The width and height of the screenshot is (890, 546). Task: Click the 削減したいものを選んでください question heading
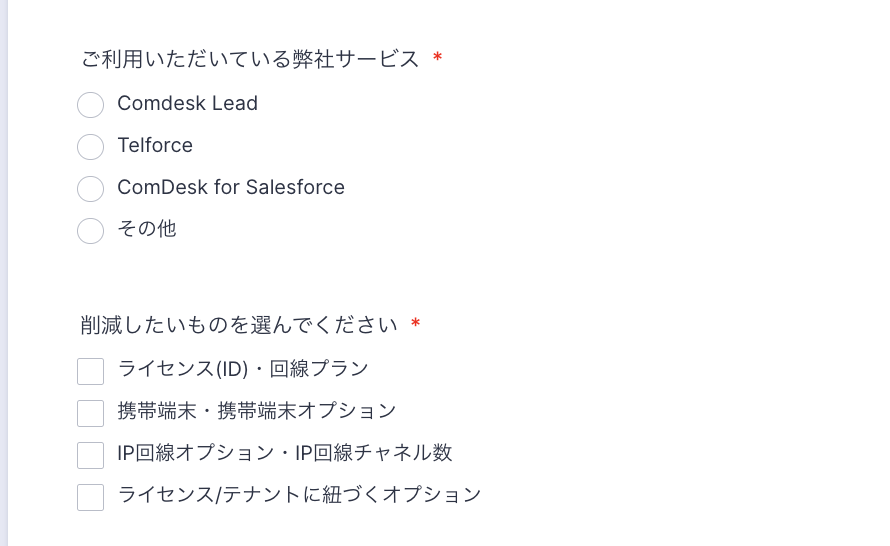coord(239,325)
